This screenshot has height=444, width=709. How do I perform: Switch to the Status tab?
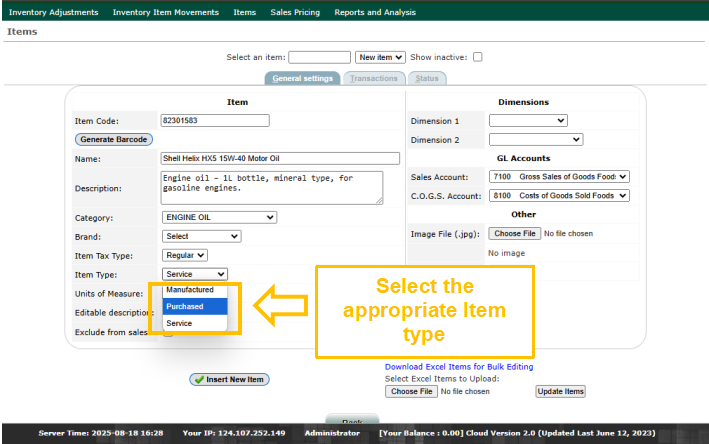pos(427,78)
